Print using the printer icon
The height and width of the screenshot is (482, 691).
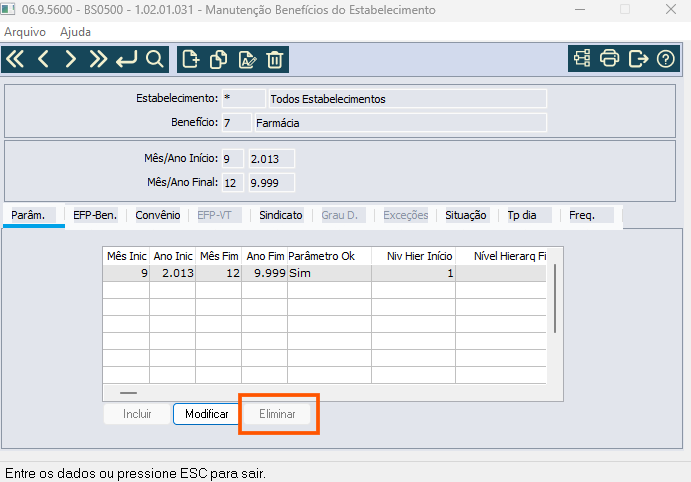pyautogui.click(x=609, y=59)
